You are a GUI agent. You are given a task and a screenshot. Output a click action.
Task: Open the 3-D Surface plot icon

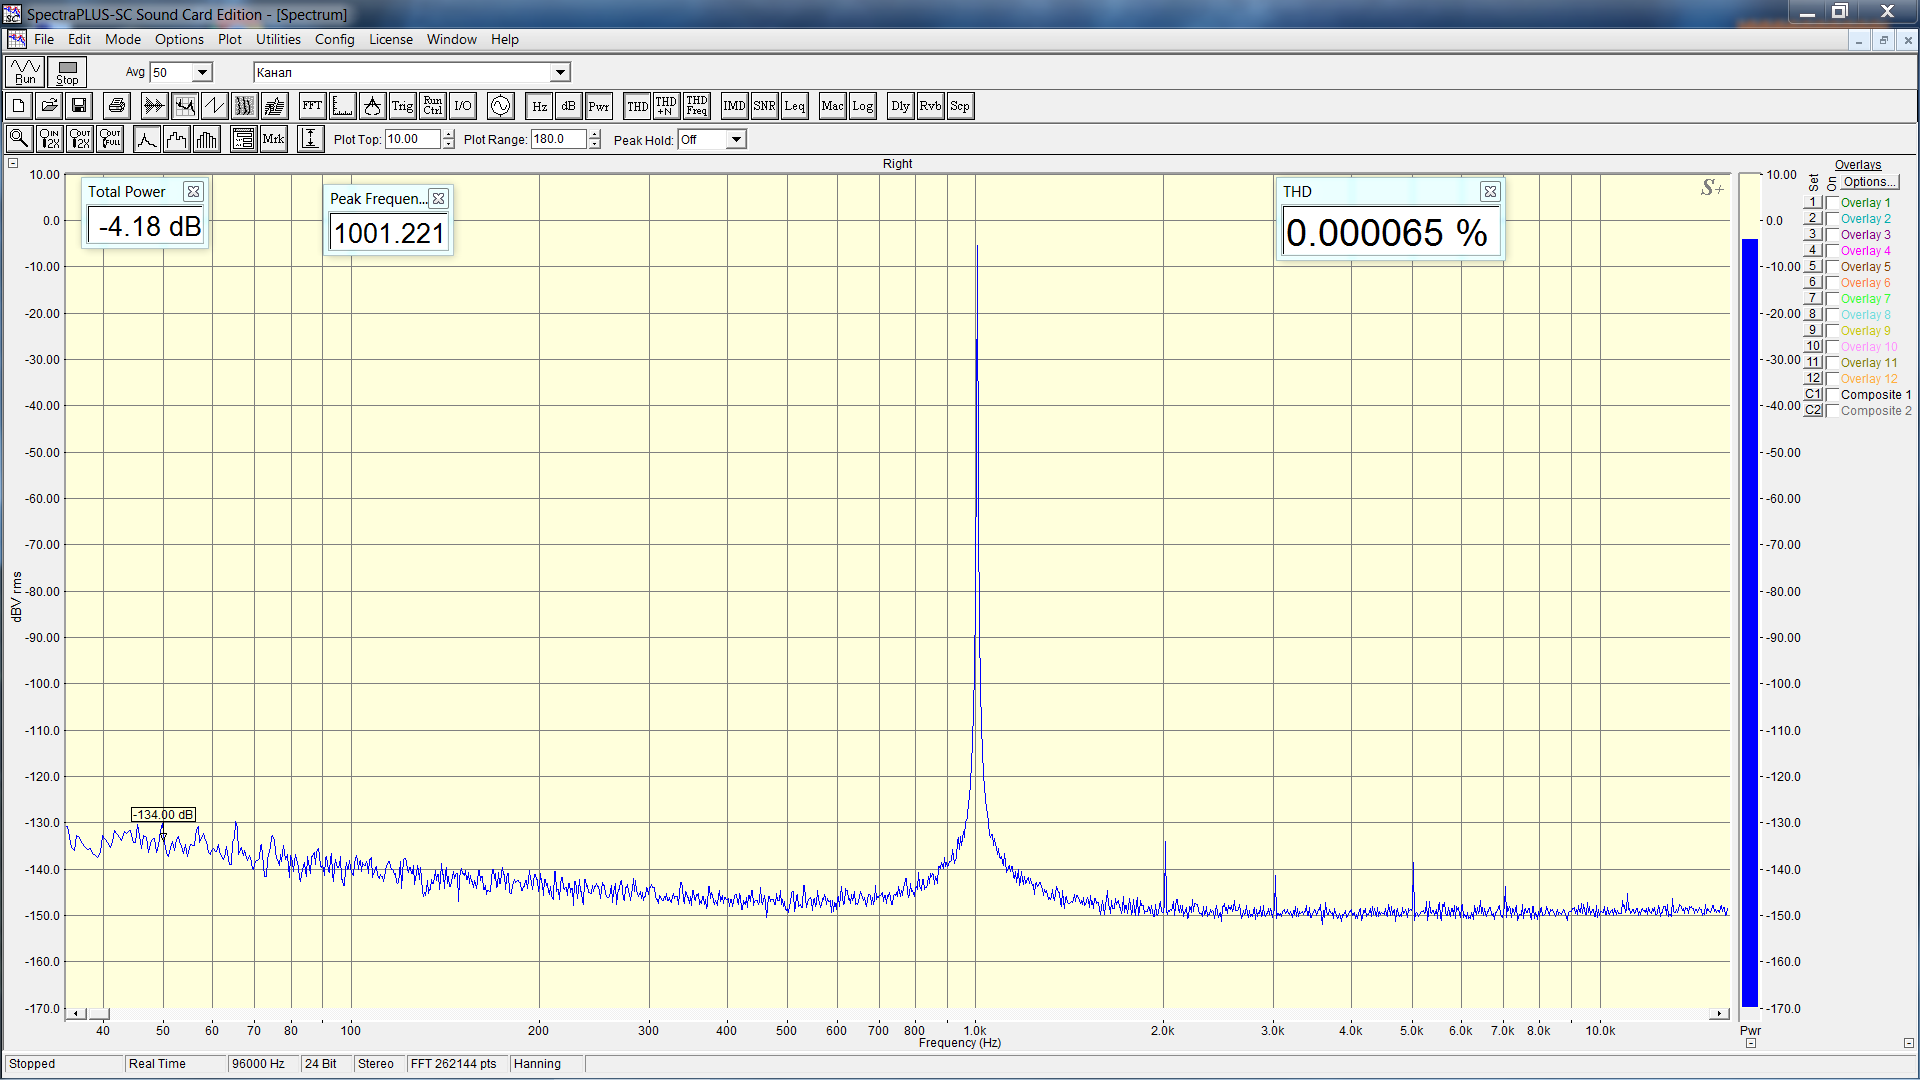click(274, 106)
